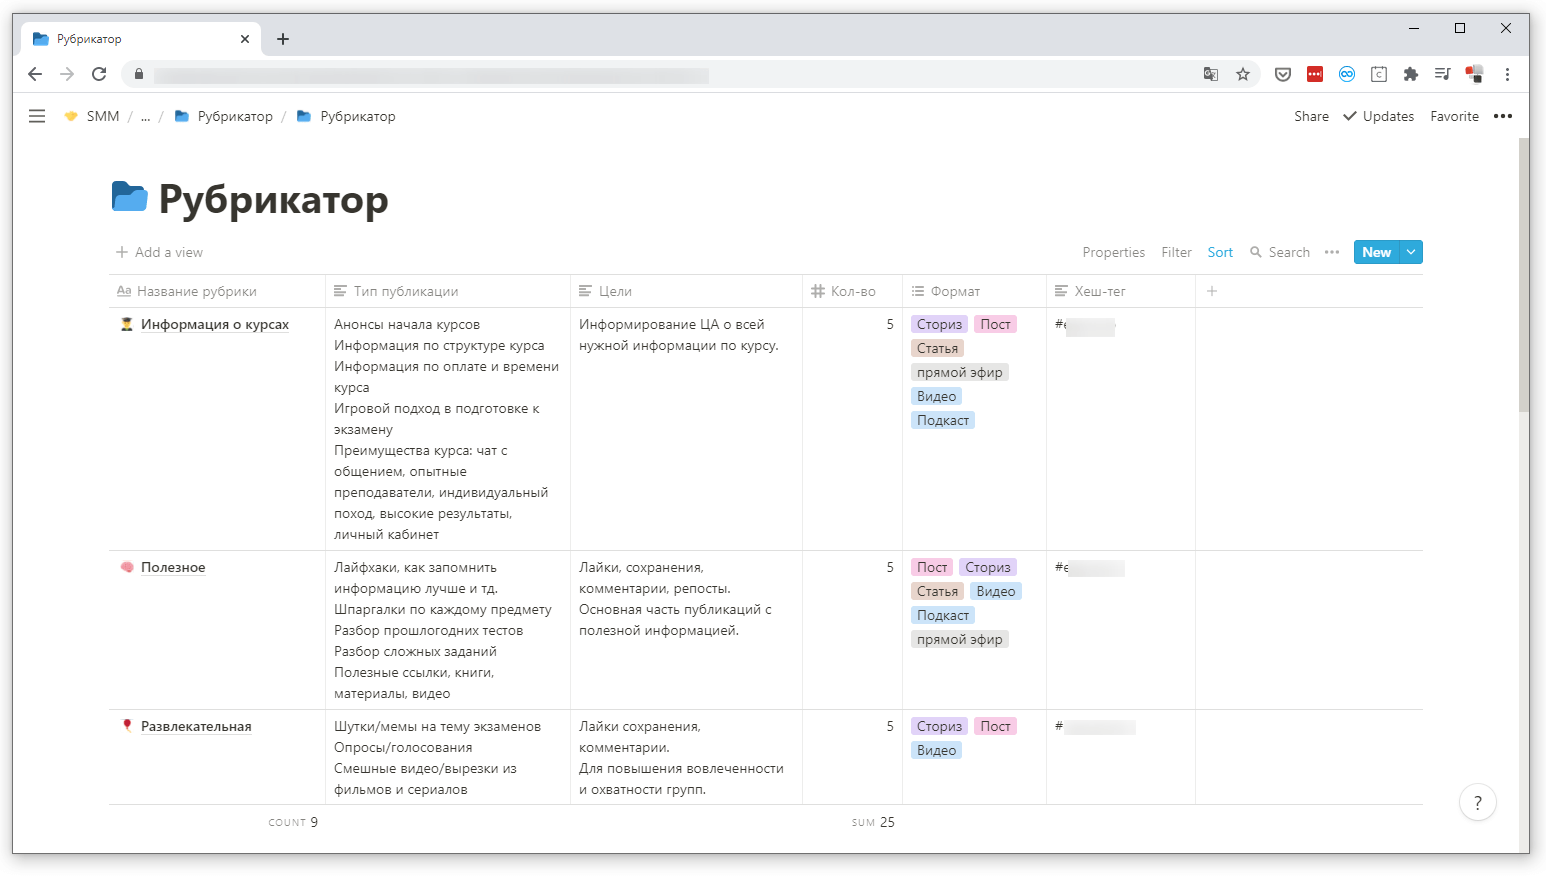Open new browser tab
1546x876 pixels.
(x=283, y=39)
